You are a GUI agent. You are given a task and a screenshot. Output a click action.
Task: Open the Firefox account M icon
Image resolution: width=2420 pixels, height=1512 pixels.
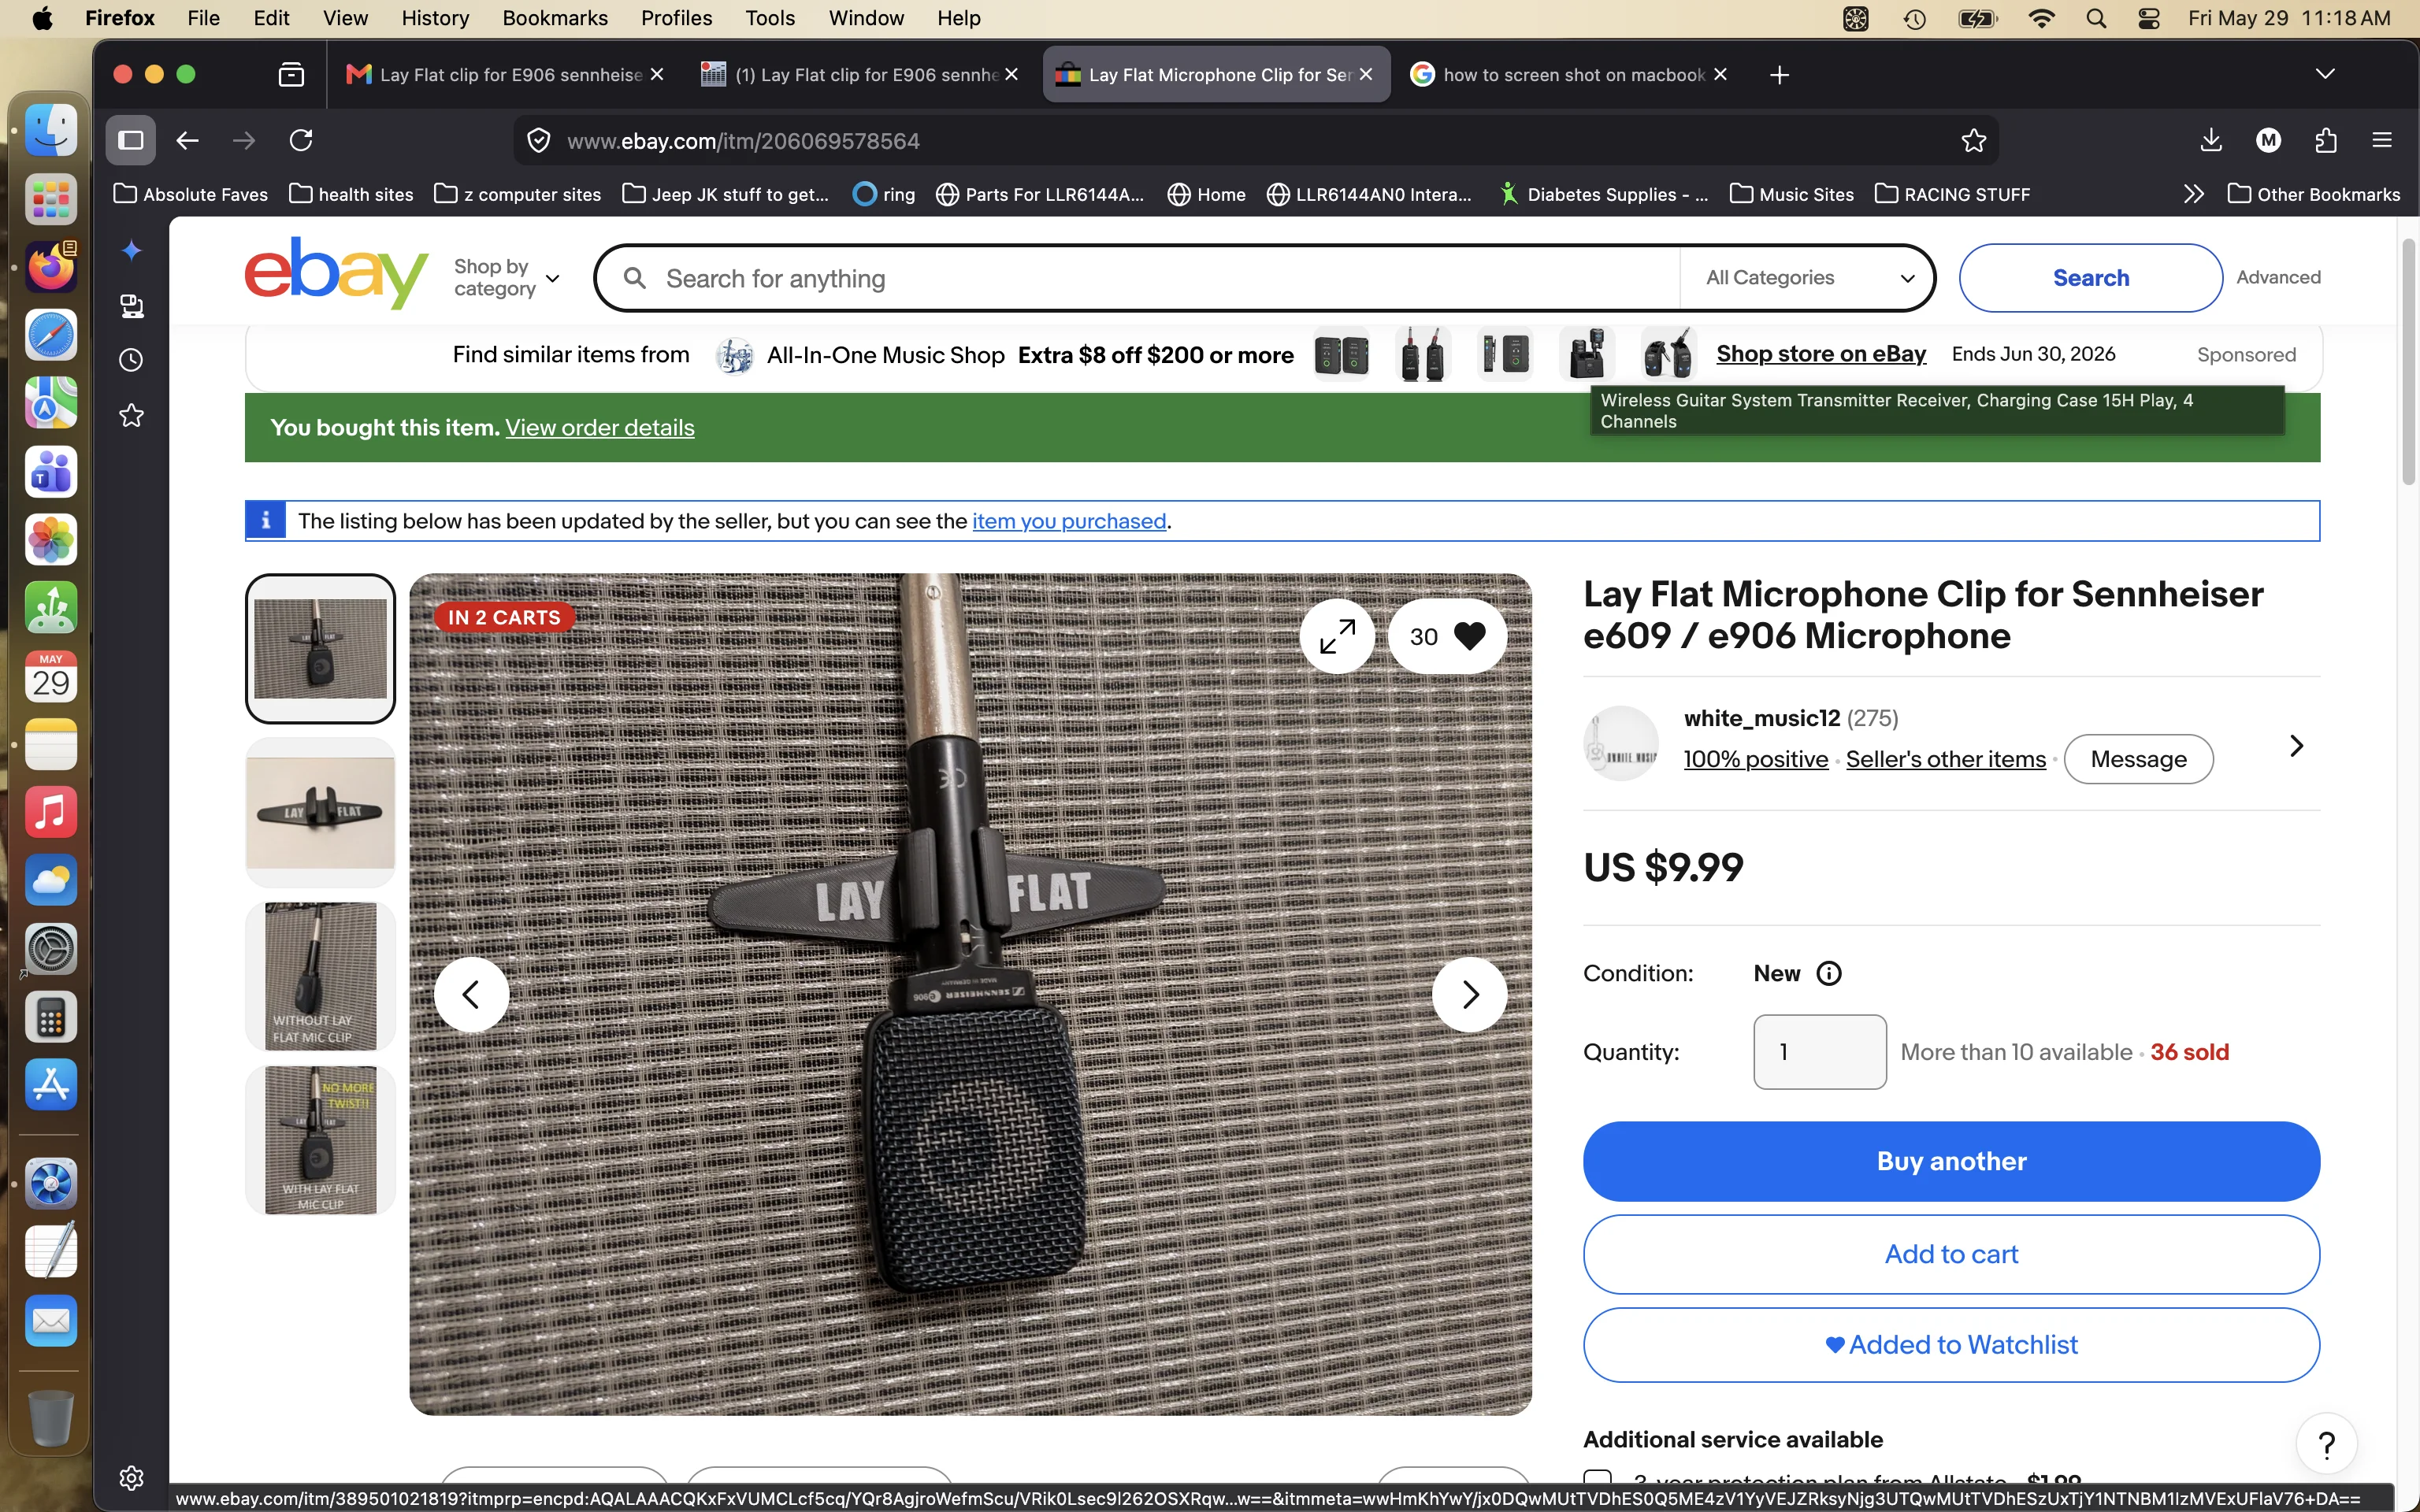point(2268,140)
